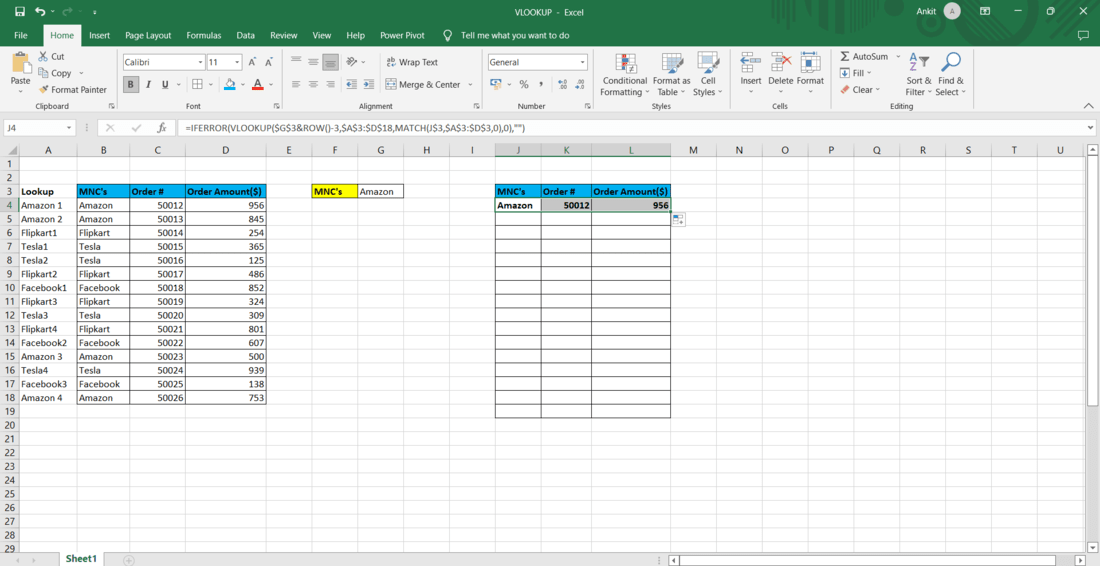Click the Format Painter brush
This screenshot has width=1100, height=566.
[73, 90]
